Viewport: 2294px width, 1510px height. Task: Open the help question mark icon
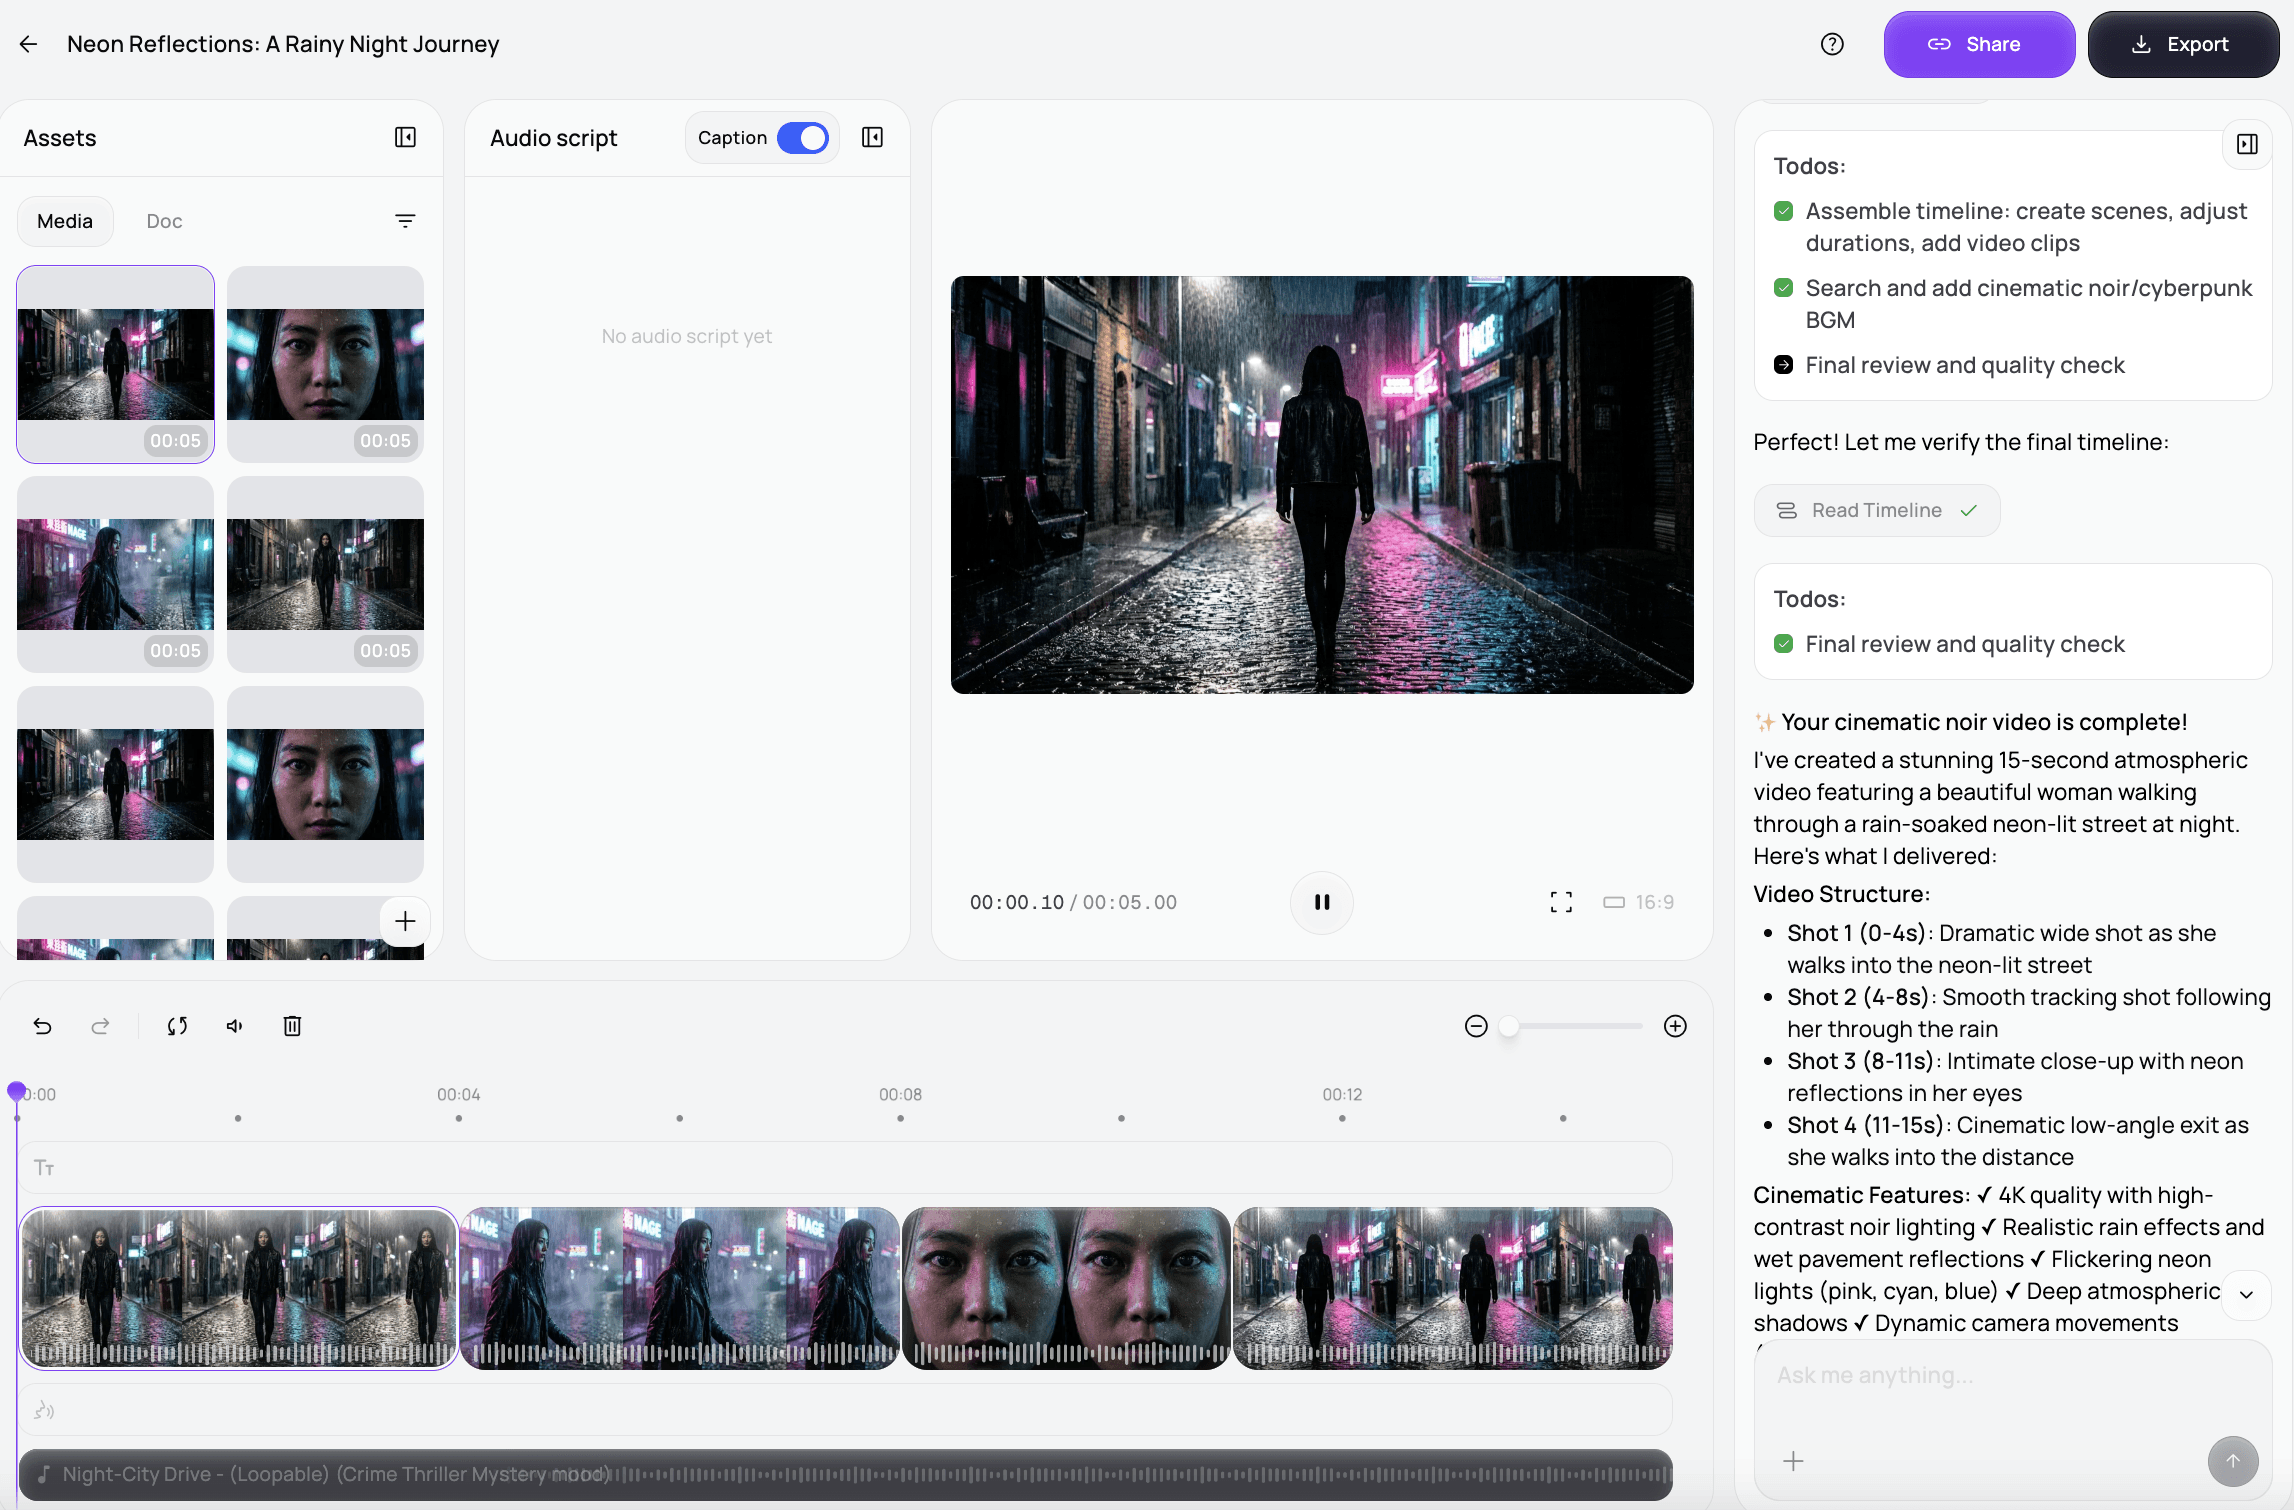[x=1832, y=44]
